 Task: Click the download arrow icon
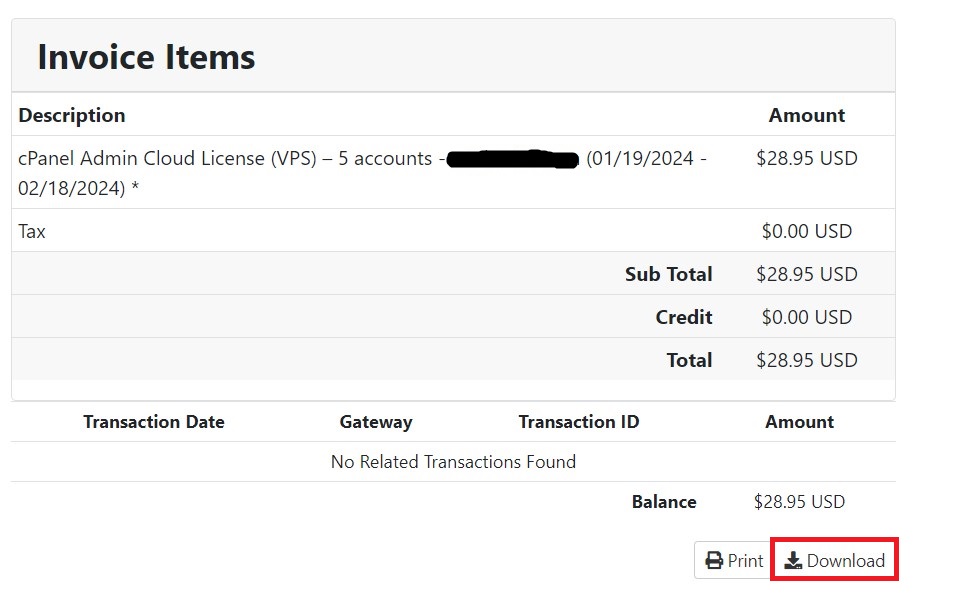pos(793,561)
